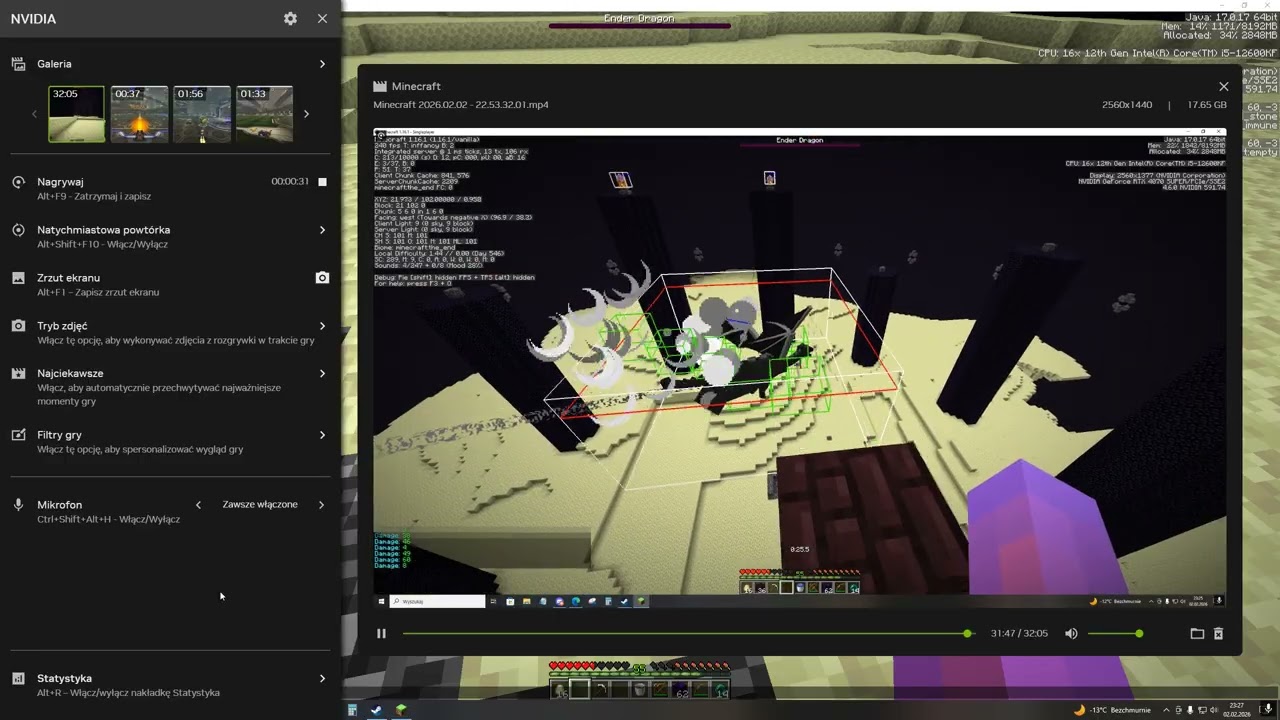Expand the Statystyka chevron

[x=322, y=678]
